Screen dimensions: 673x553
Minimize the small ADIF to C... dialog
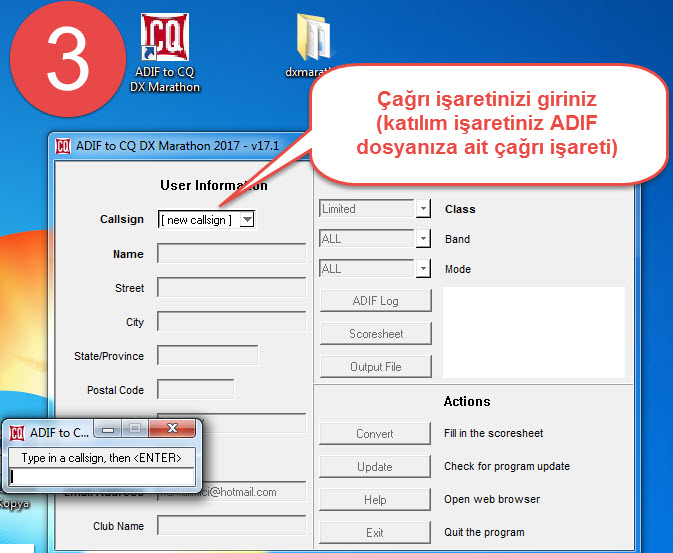pos(108,429)
